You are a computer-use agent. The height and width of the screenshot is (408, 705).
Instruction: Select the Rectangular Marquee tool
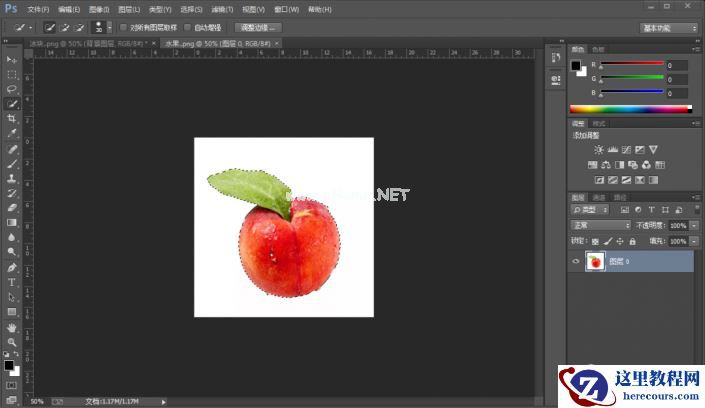click(x=12, y=74)
